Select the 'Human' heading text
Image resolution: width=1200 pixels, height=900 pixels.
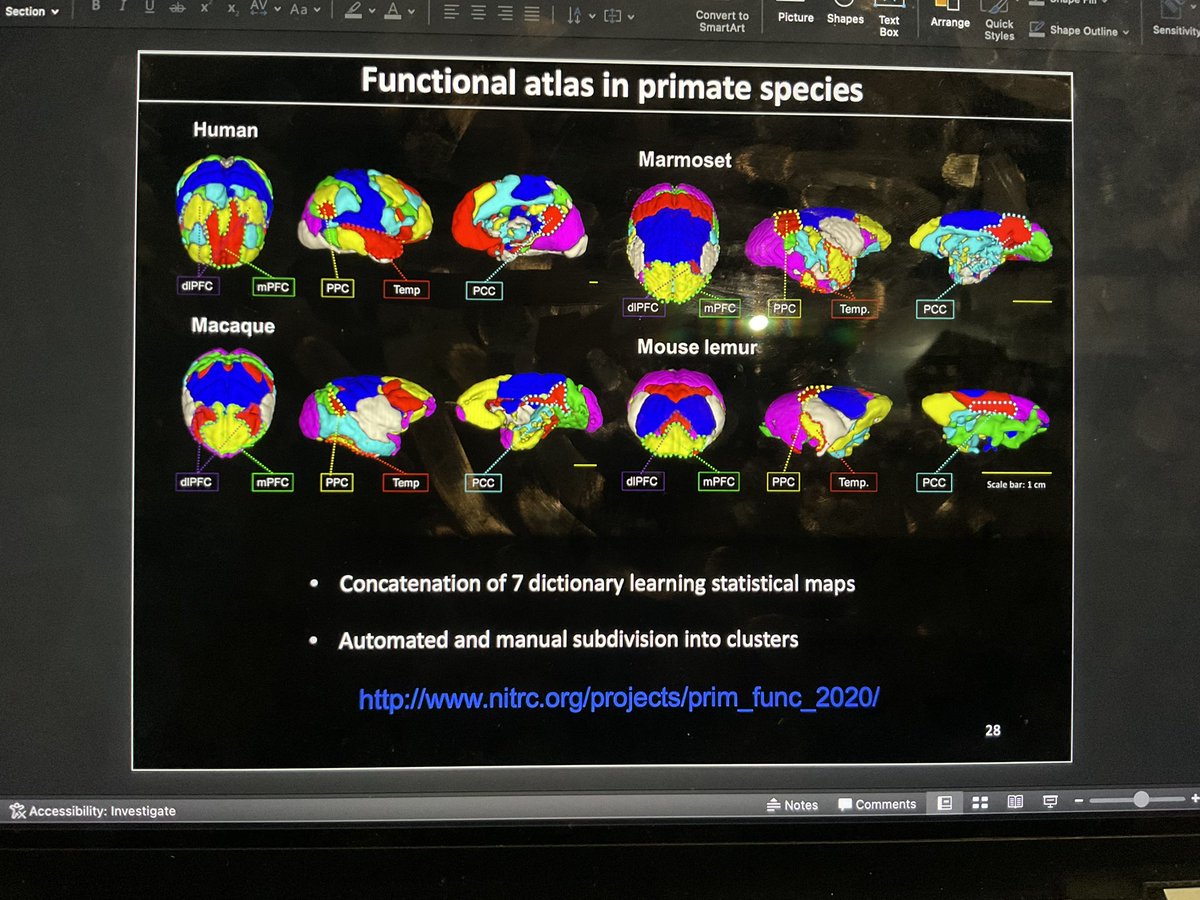pyautogui.click(x=225, y=130)
